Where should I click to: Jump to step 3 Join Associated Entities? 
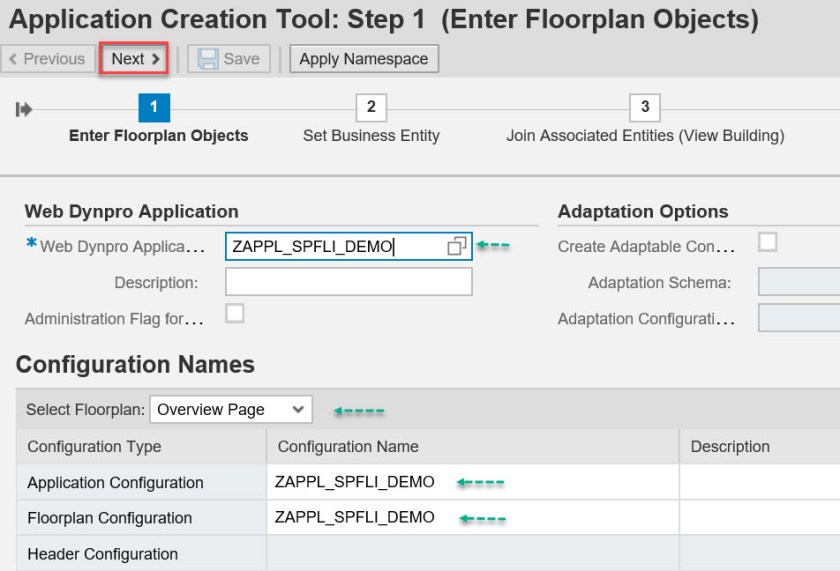coord(645,108)
